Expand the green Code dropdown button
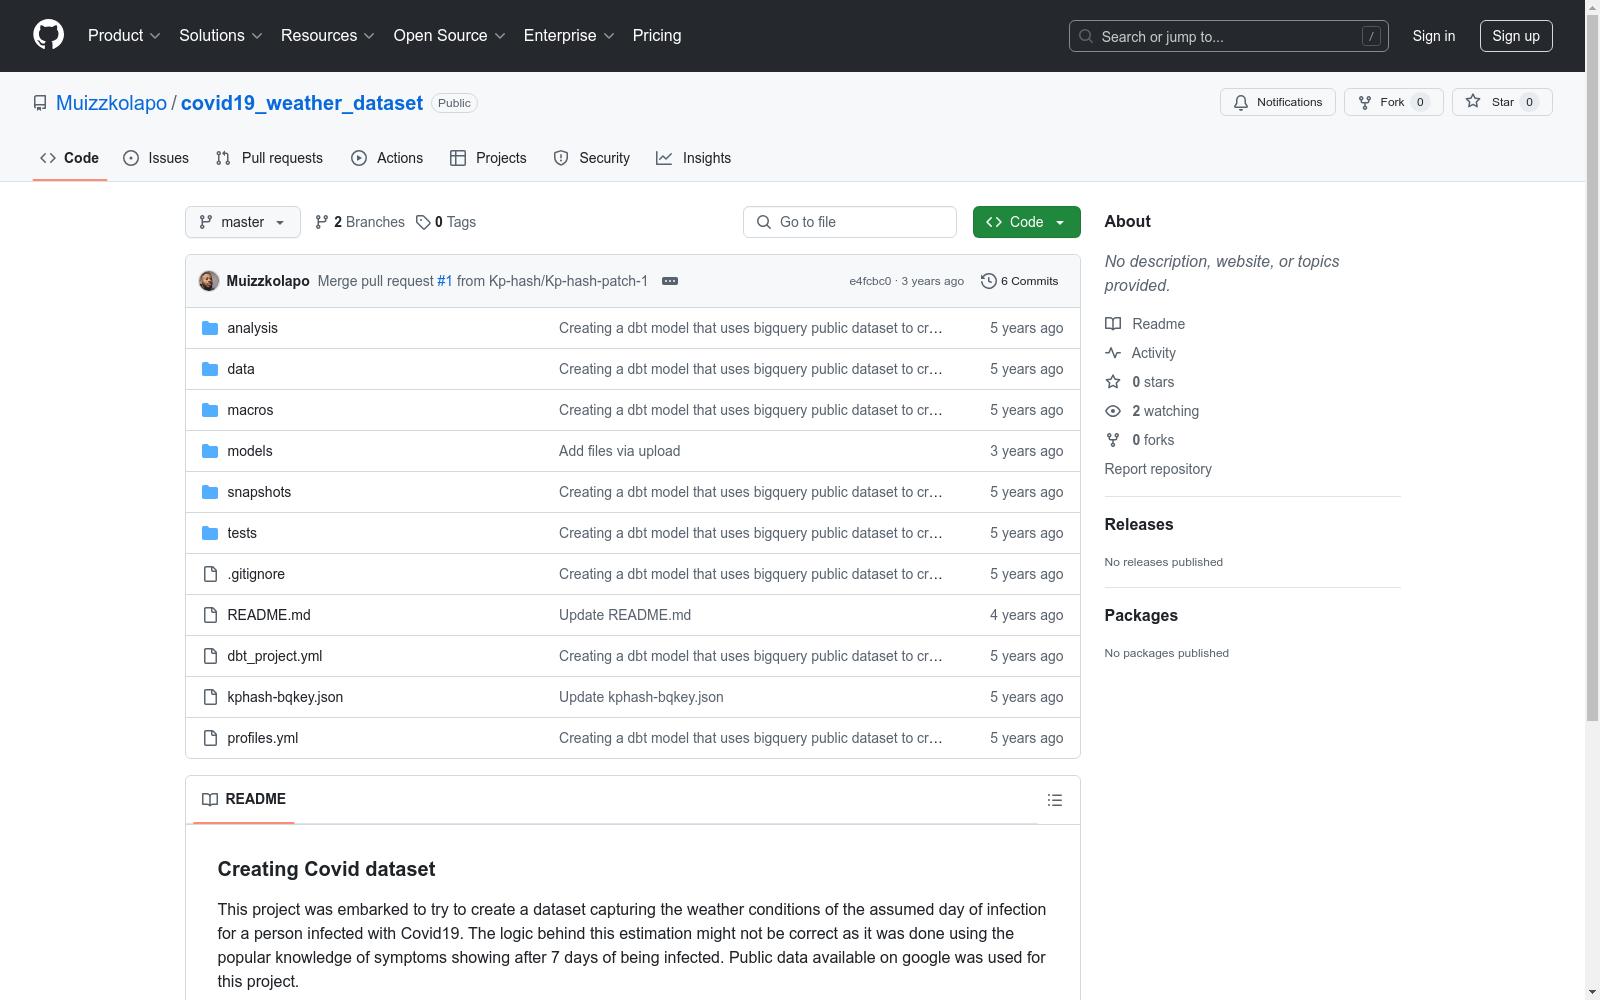This screenshot has height=1000, width=1600. (x=1027, y=222)
